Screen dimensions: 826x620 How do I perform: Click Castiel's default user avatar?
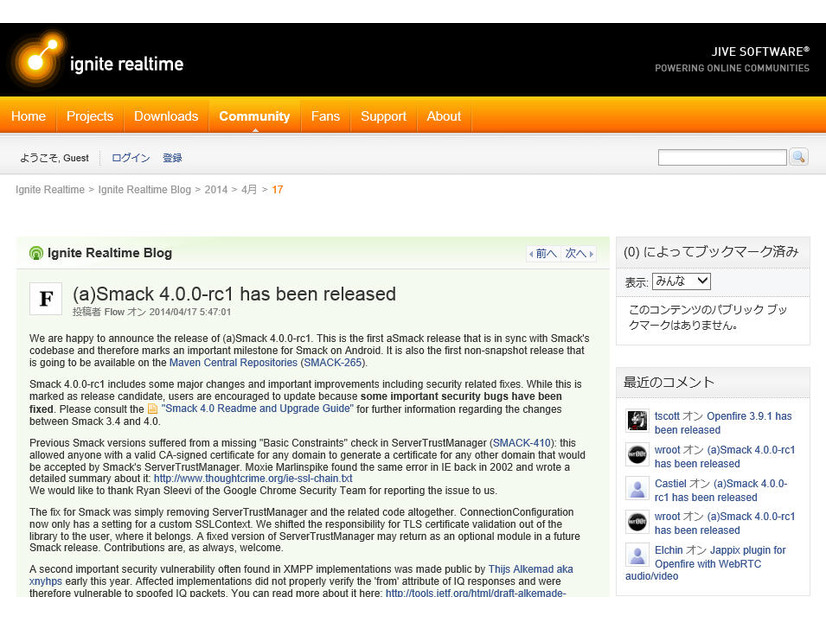click(637, 488)
